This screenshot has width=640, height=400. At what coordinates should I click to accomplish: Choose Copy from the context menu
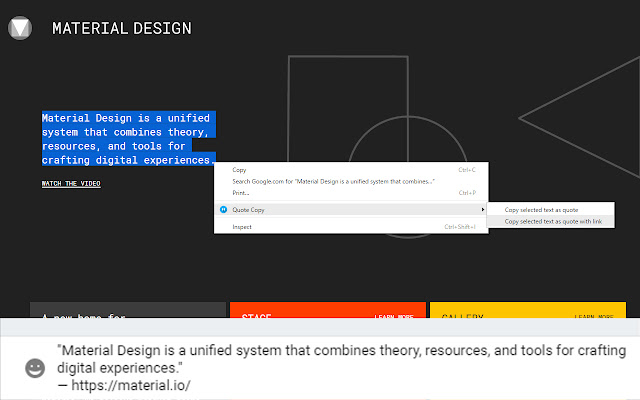(x=351, y=170)
